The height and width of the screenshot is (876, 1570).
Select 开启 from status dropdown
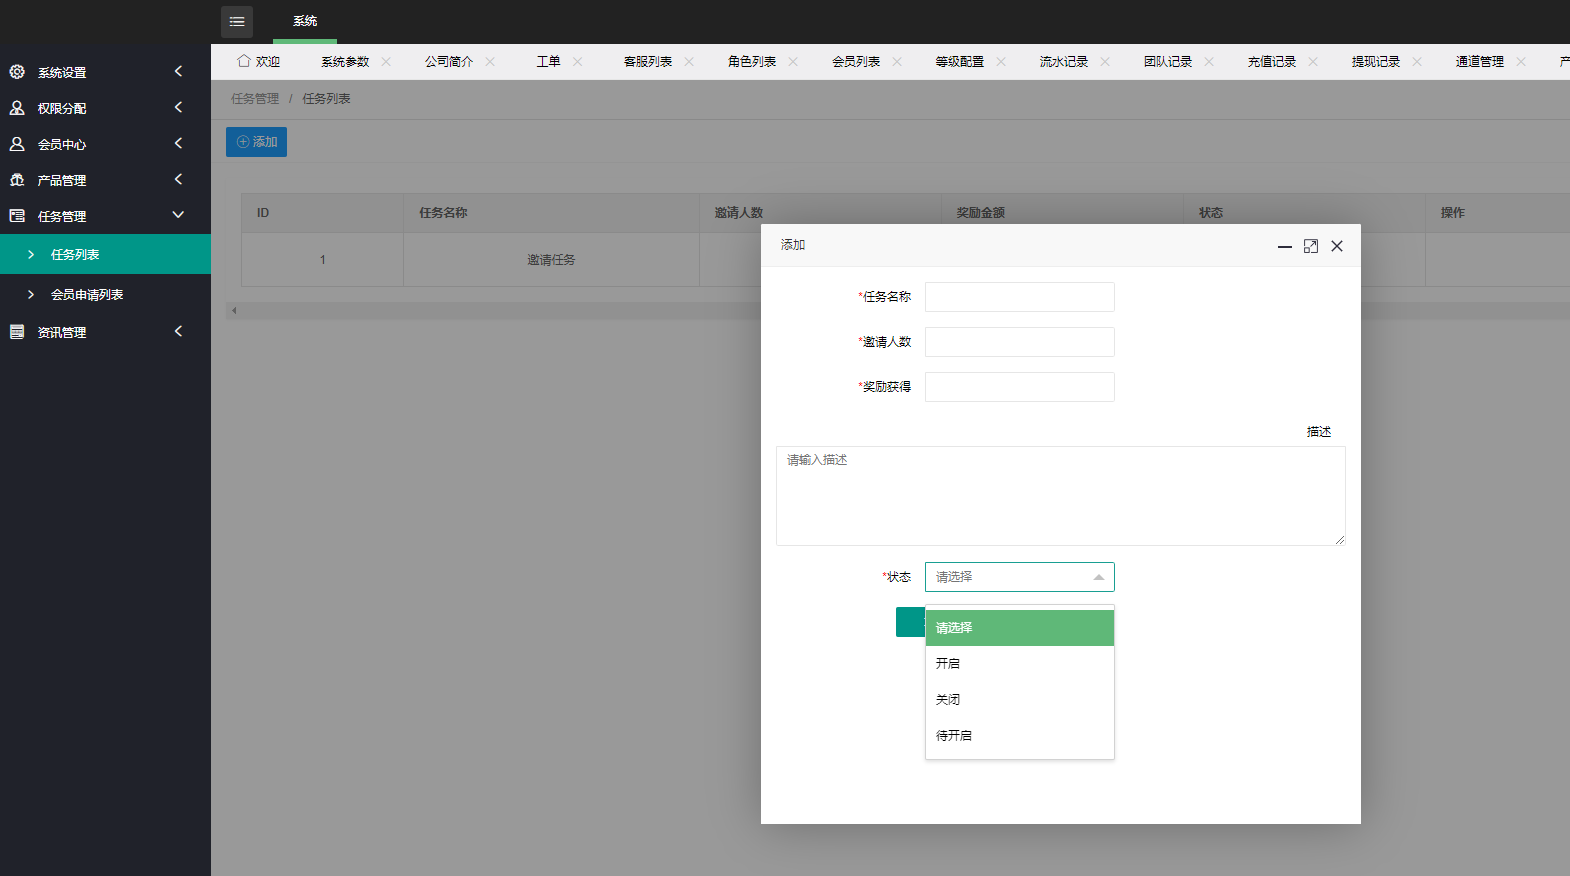(x=1019, y=664)
